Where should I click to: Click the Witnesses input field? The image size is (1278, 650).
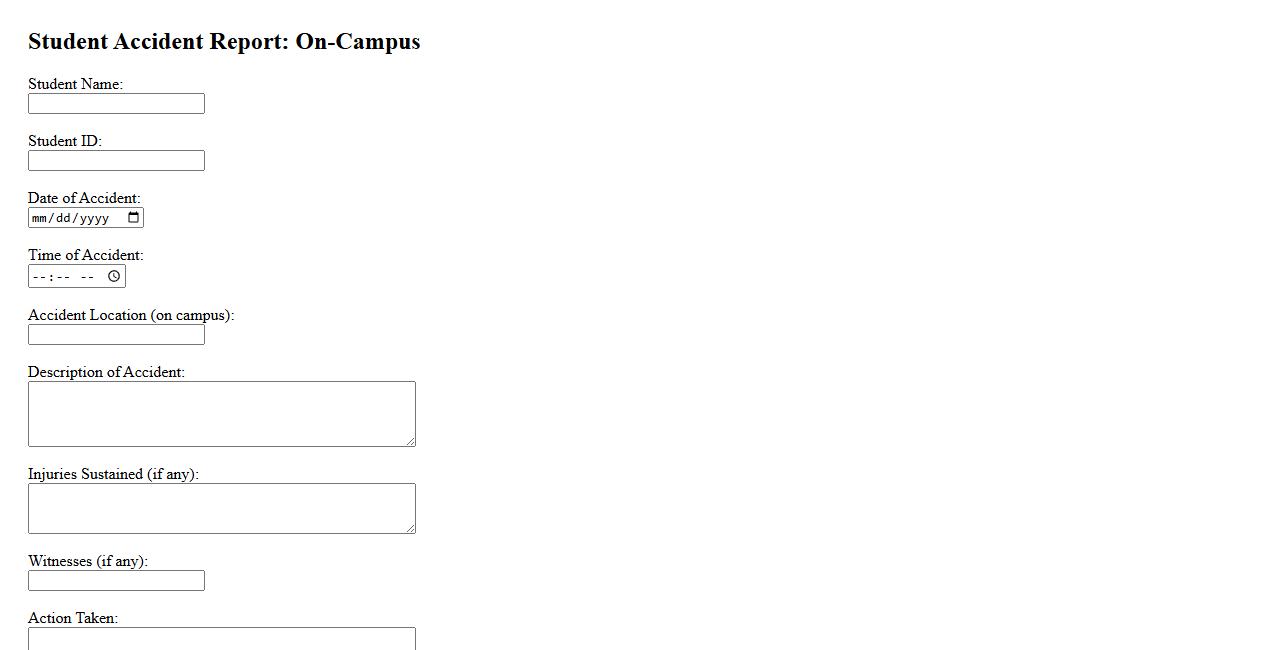[116, 581]
